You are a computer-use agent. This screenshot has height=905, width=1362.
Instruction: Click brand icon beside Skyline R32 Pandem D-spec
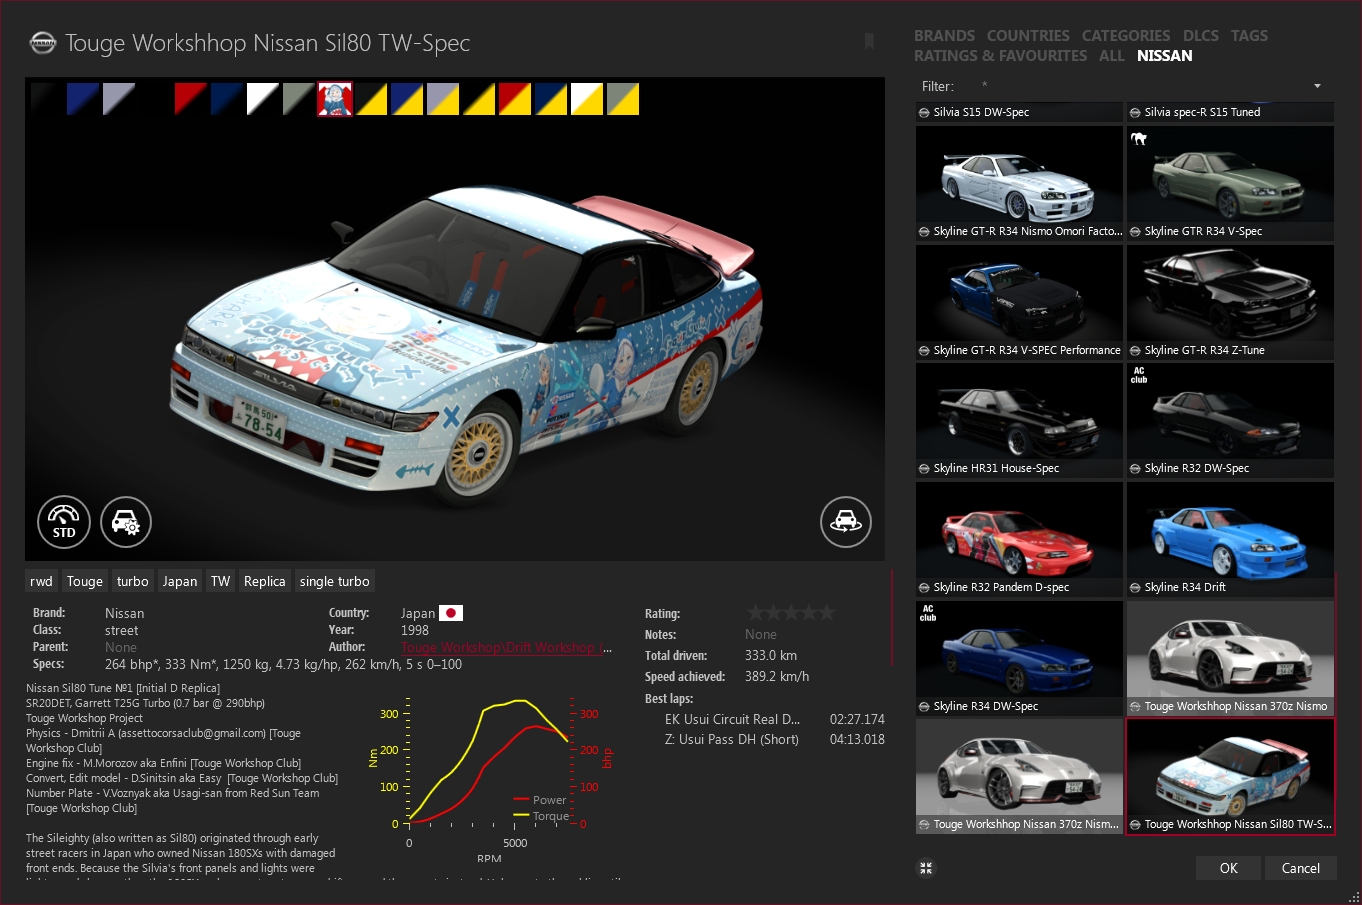924,588
